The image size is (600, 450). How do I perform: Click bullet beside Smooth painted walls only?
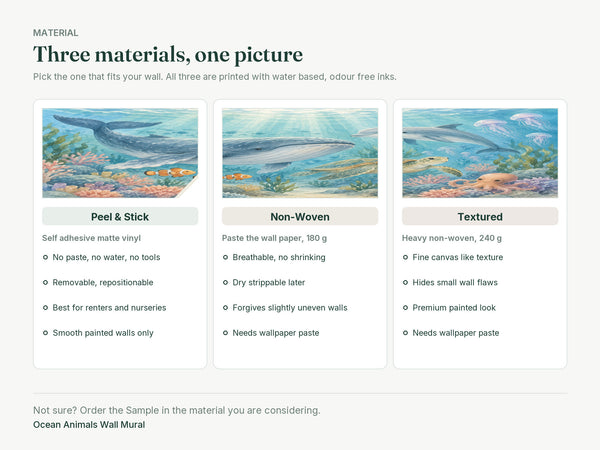click(46, 333)
